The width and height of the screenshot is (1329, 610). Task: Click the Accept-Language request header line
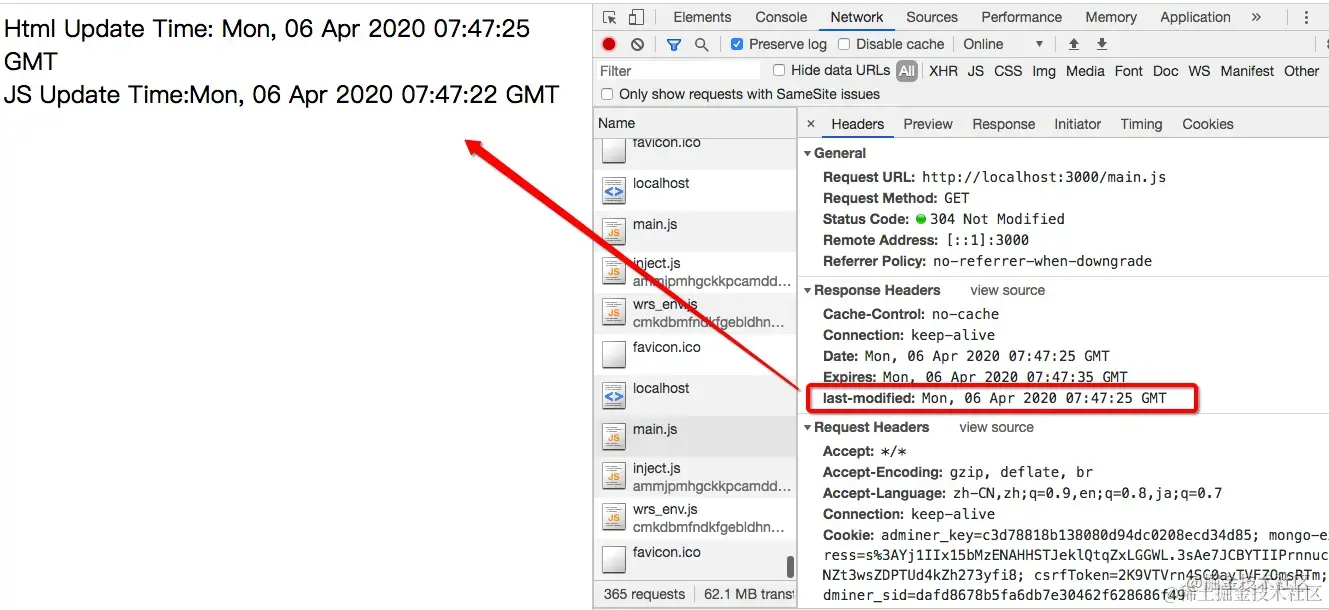1022,493
